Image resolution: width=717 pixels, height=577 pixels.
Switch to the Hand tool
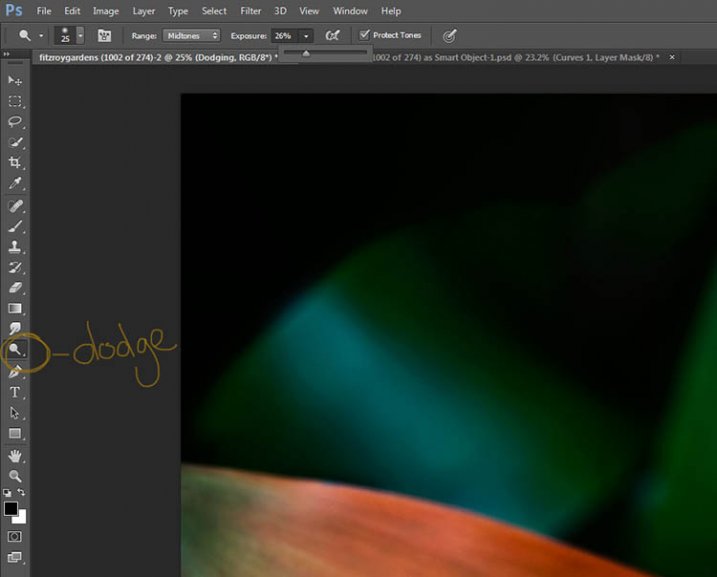coord(15,456)
